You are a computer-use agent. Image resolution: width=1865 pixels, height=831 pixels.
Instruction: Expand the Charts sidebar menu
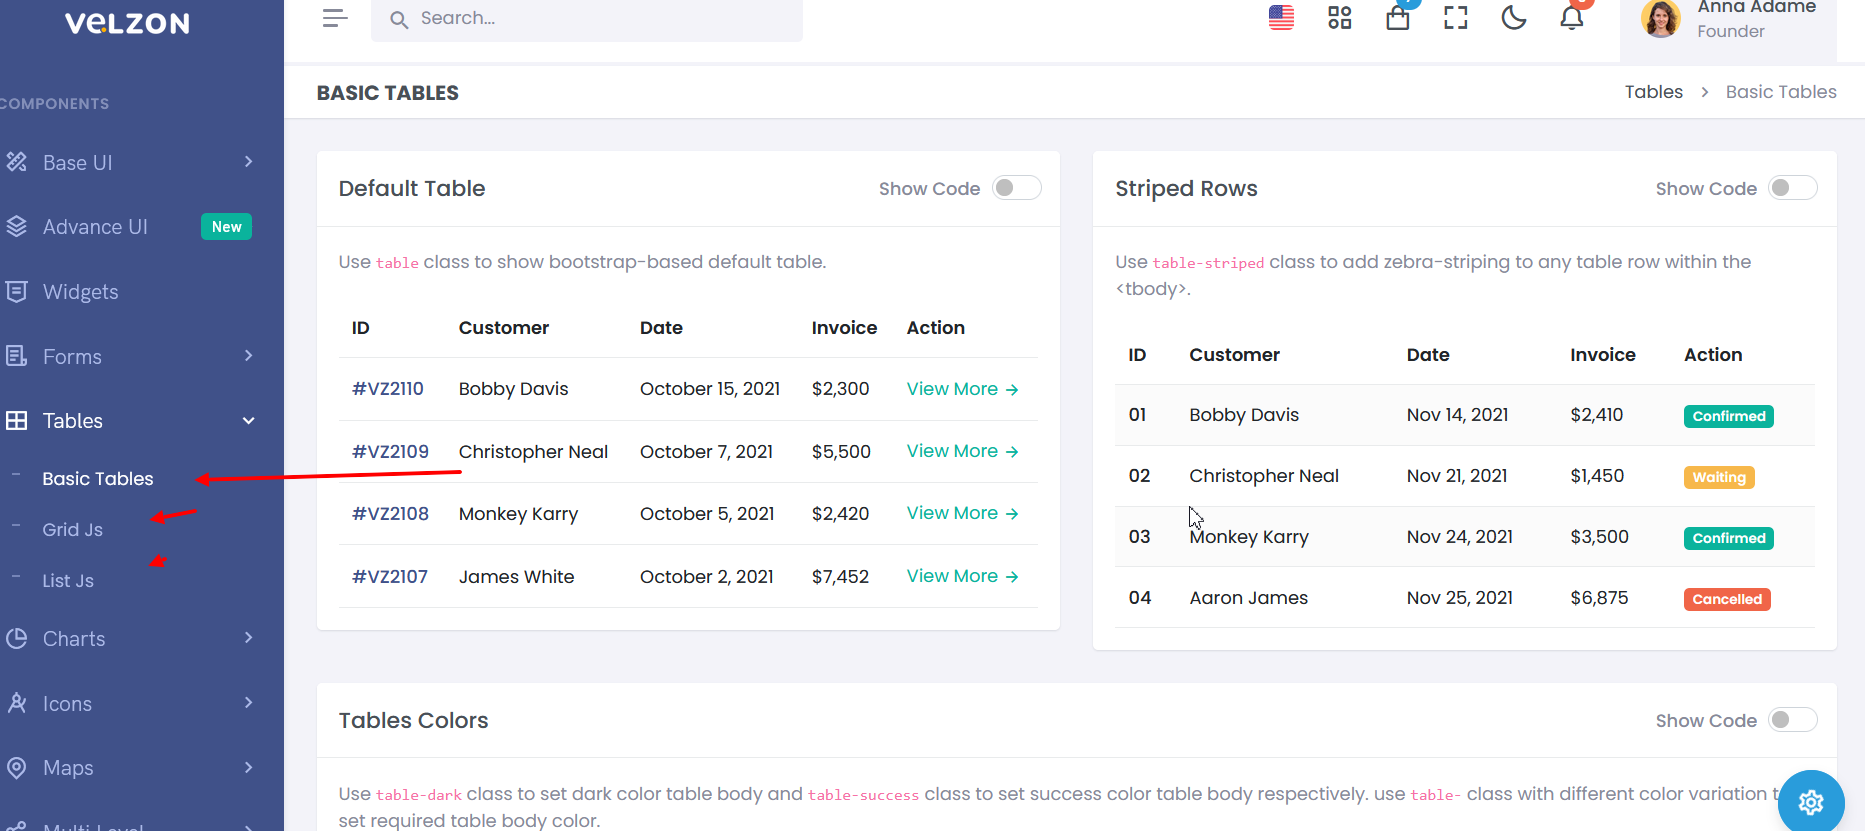point(130,639)
